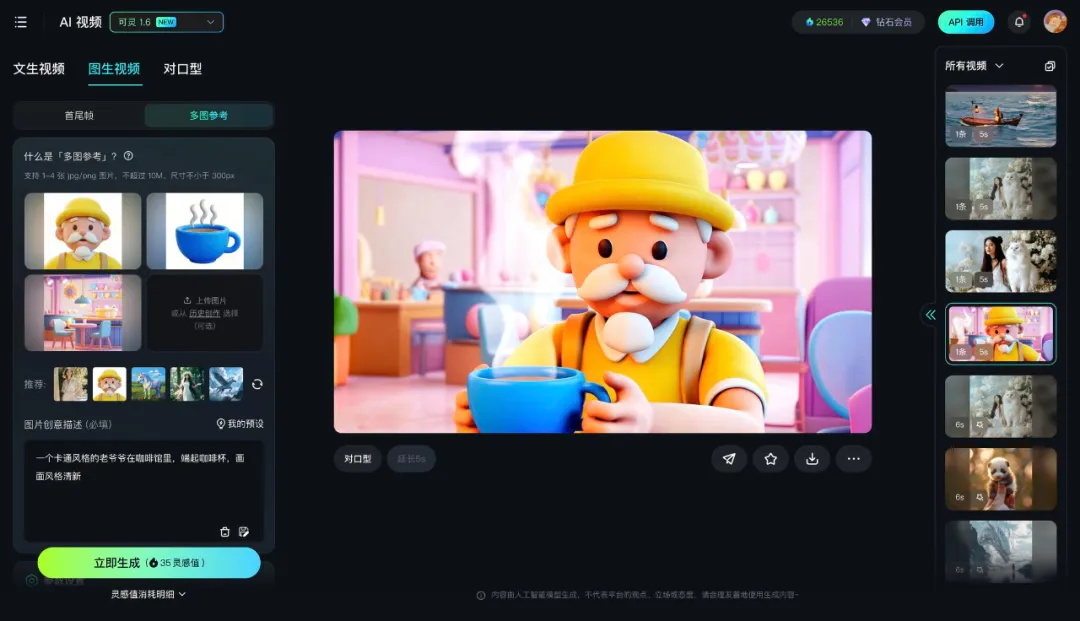Click the notification bell icon
Viewport: 1080px width, 621px height.
[x=1019, y=22]
